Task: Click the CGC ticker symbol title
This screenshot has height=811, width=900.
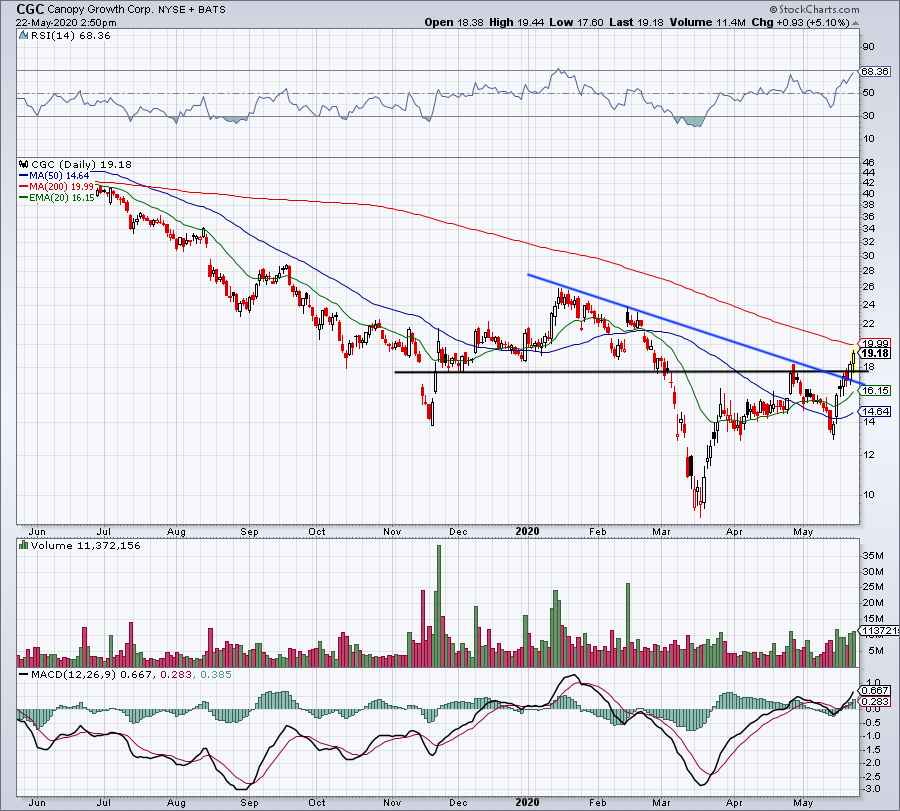Action: [29, 9]
